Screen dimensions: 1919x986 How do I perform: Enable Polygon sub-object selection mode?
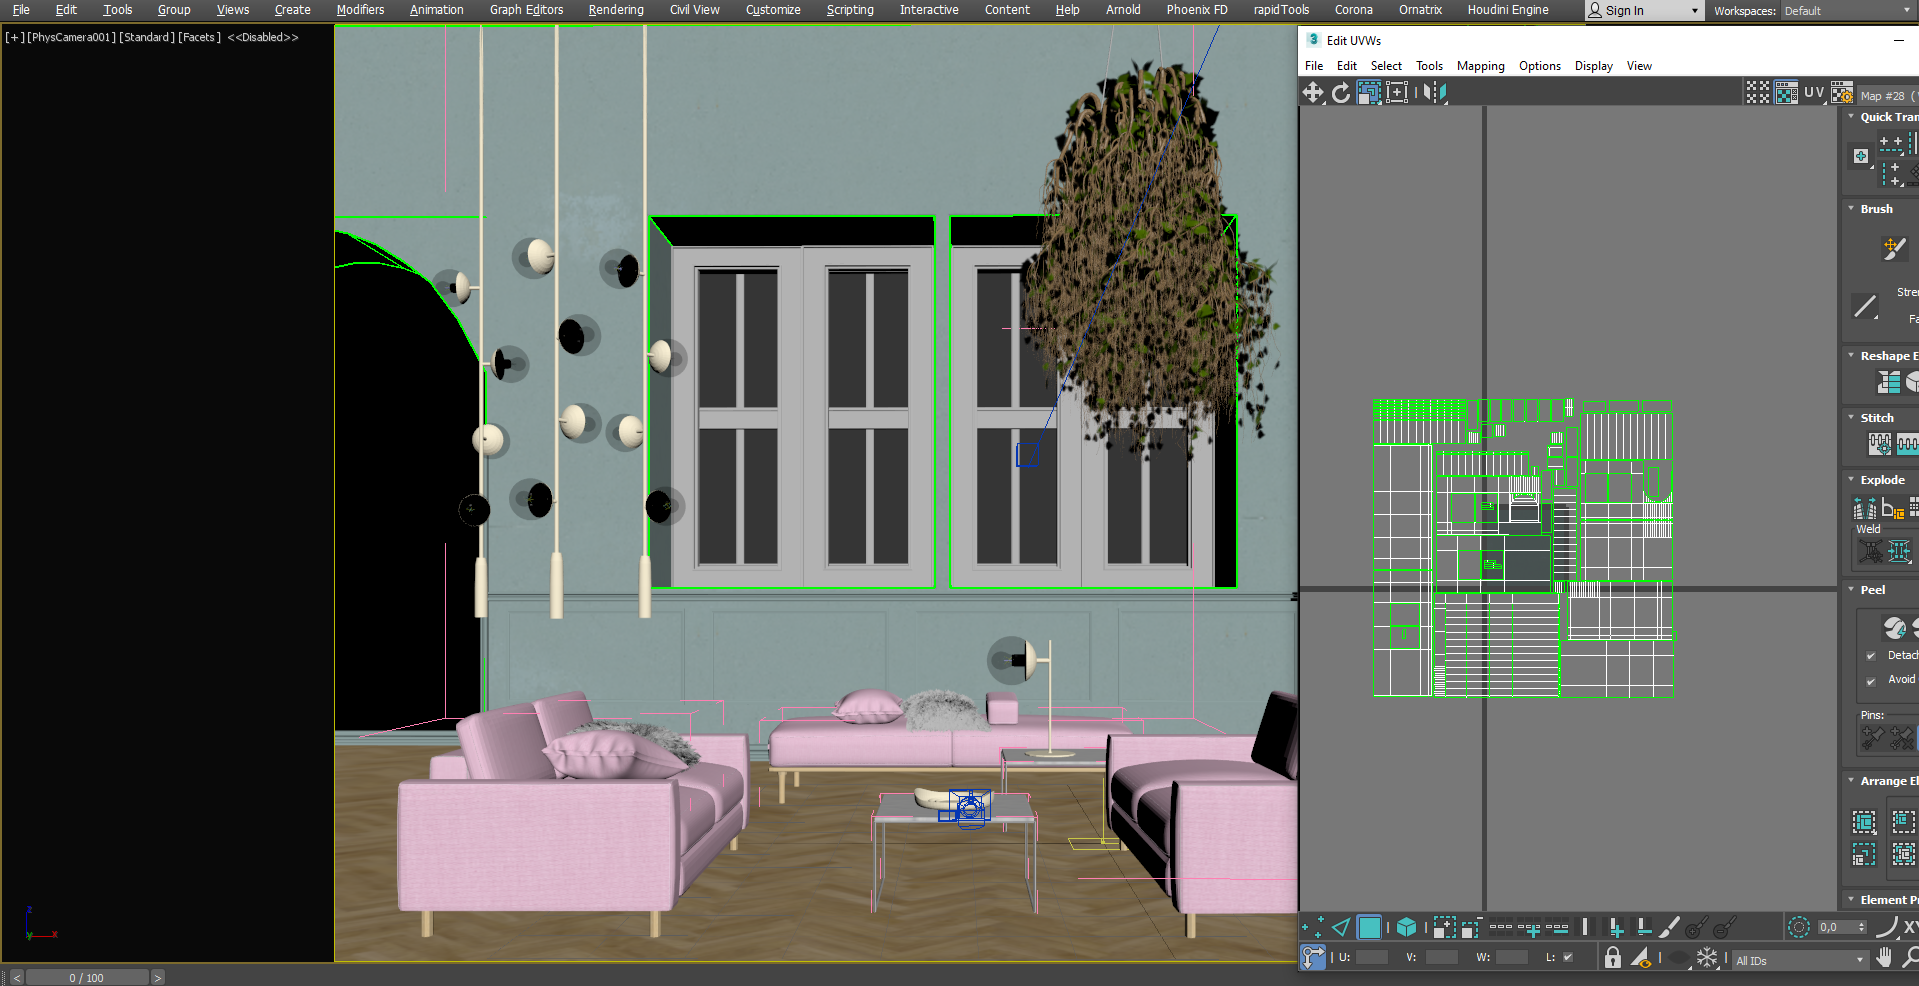coord(1369,928)
